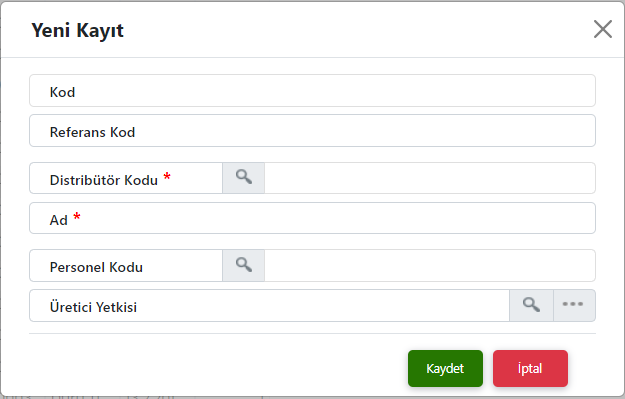The width and height of the screenshot is (625, 399).
Task: Save the record with Kaydet
Action: 445,368
